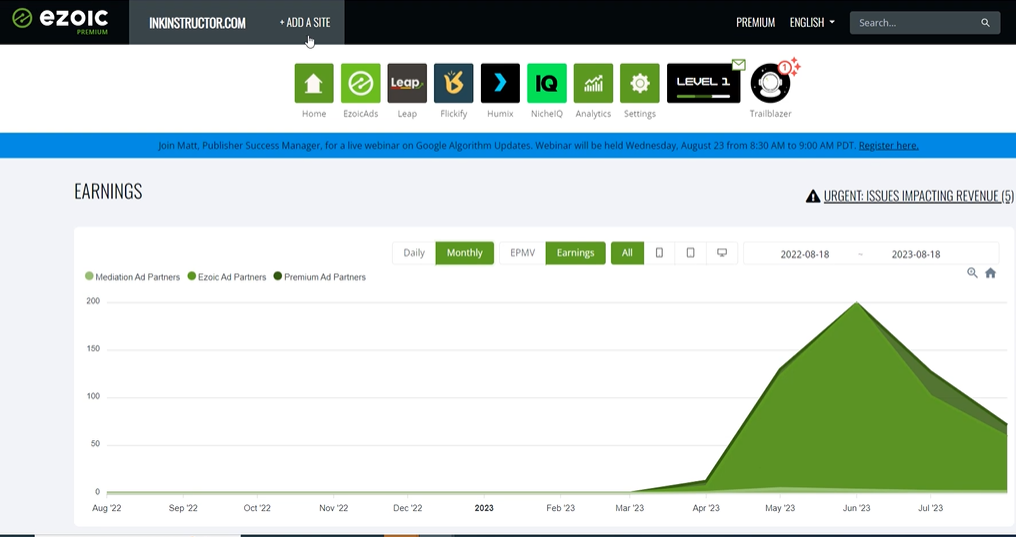Click the chart zoom magnifier icon
The height and width of the screenshot is (537, 1016).
pyautogui.click(x=972, y=273)
